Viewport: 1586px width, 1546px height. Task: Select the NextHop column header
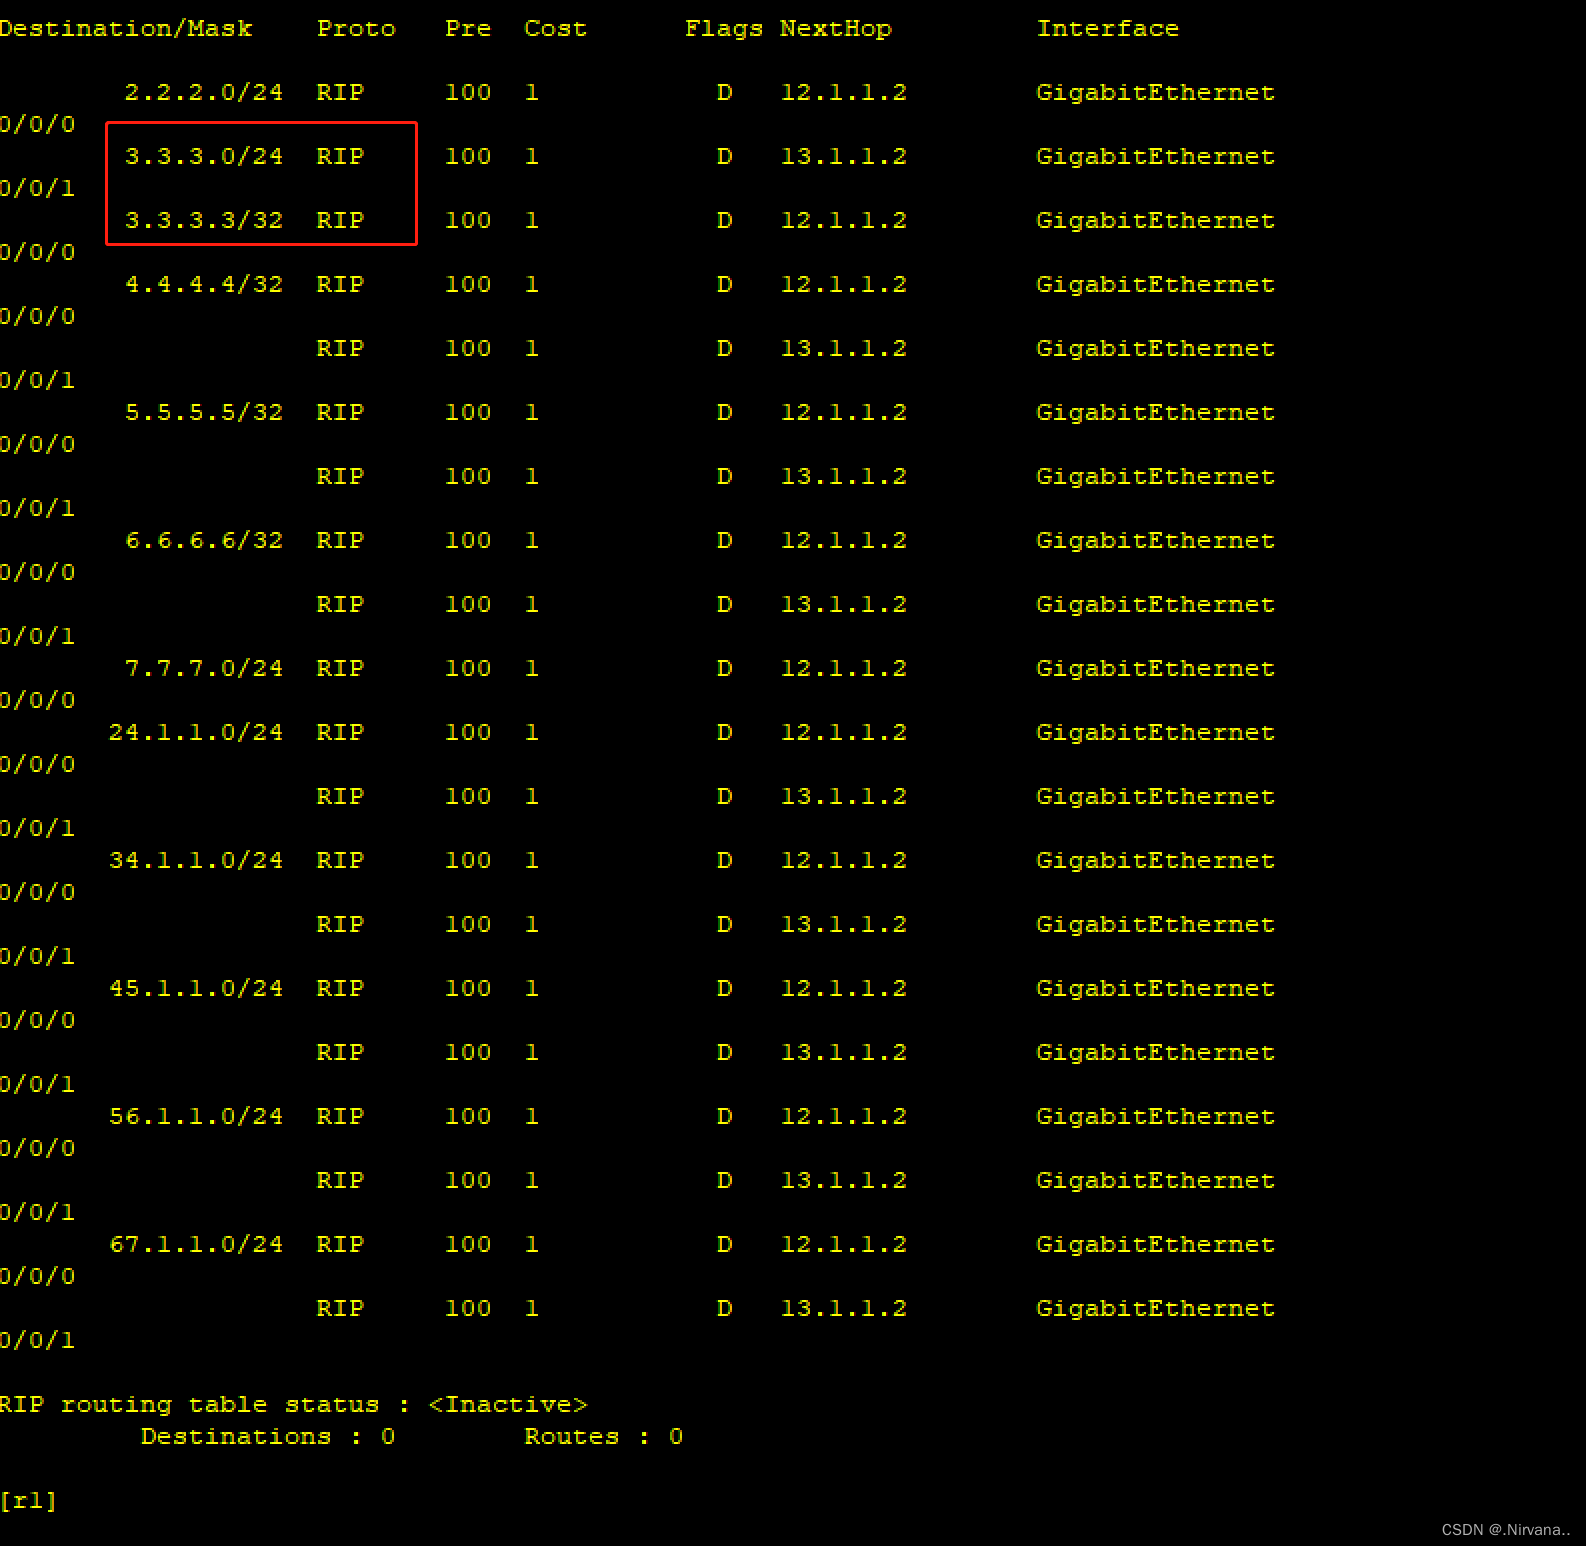[836, 29]
